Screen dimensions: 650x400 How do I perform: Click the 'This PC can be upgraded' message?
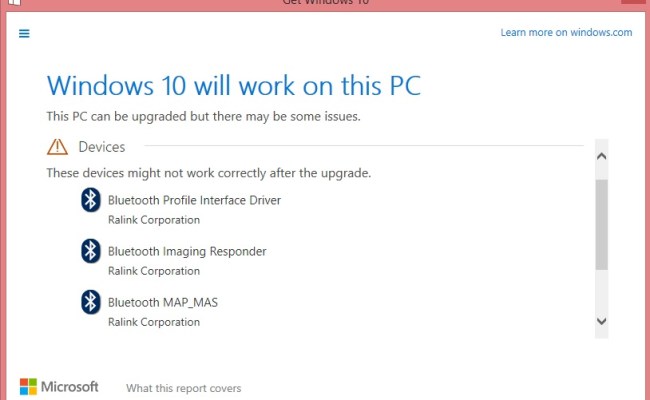coord(203,116)
